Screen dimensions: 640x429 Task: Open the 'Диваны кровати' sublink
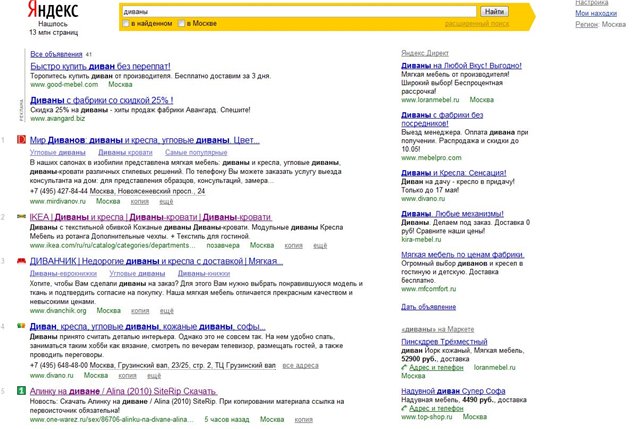pyautogui.click(x=125, y=152)
